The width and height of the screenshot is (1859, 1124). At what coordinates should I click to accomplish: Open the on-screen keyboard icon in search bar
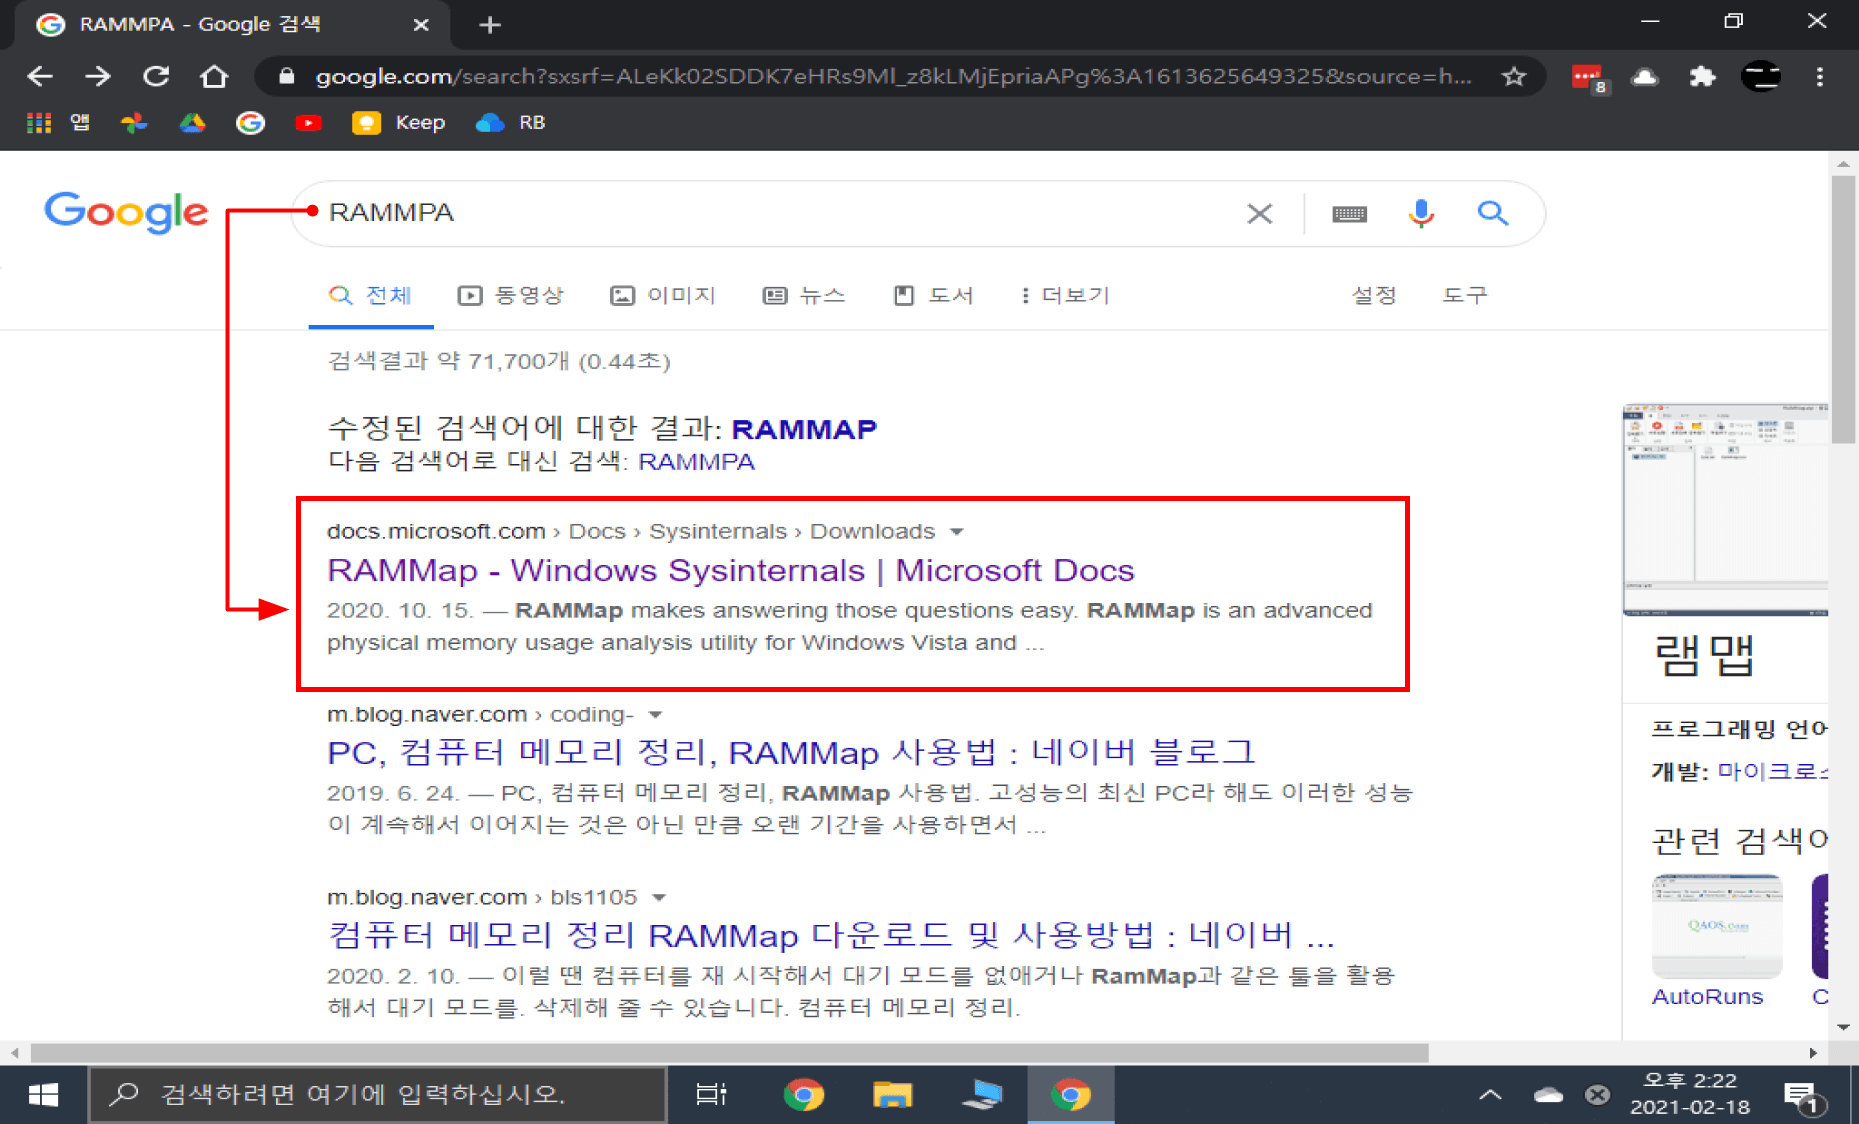1348,213
